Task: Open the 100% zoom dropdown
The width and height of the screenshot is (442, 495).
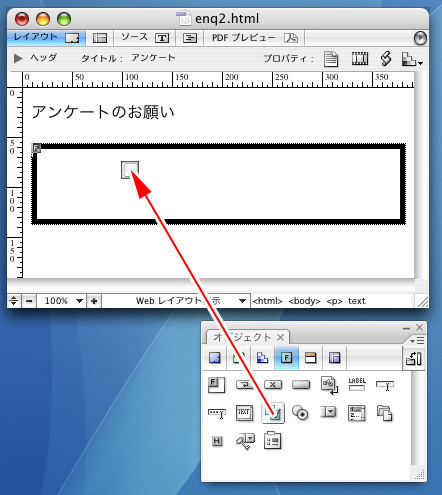Action: [62, 301]
